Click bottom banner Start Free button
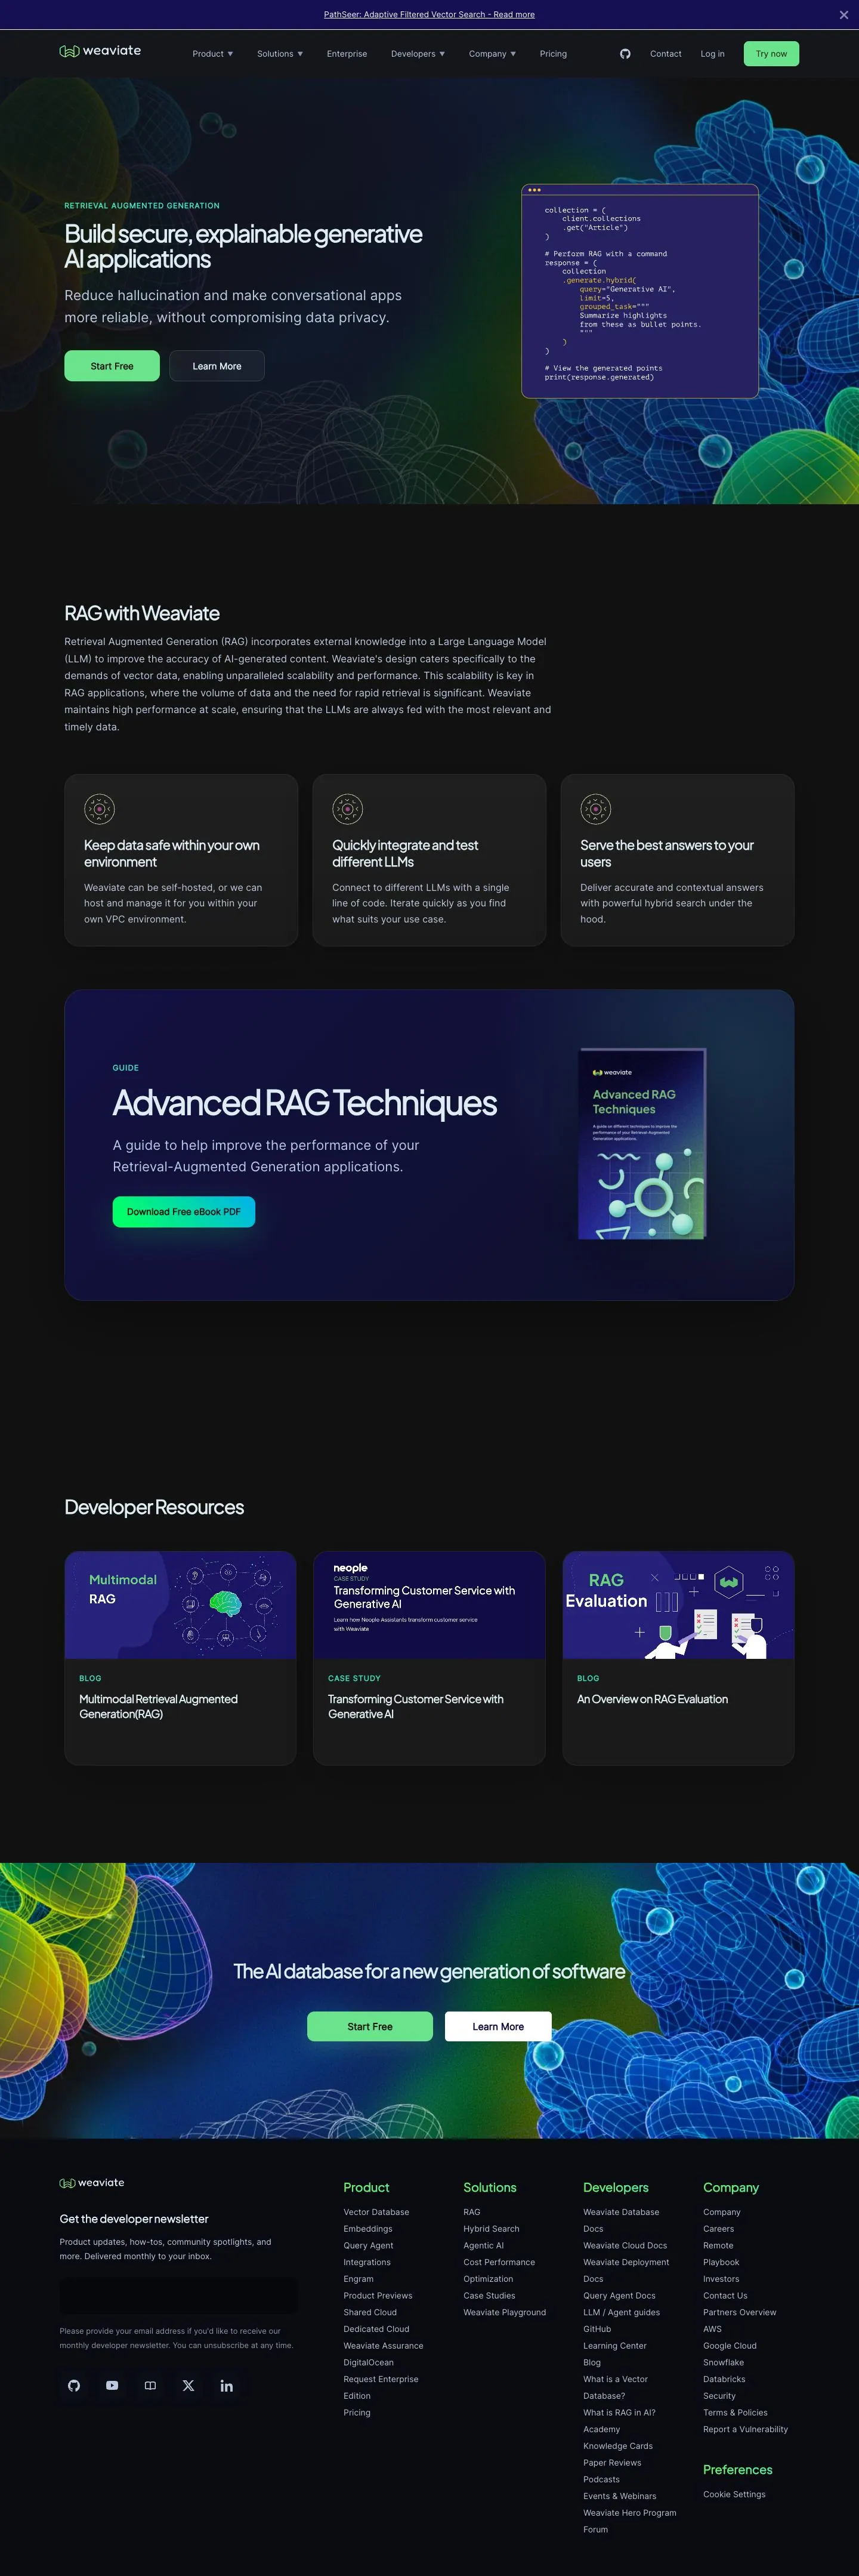Screen dimensions: 859x2576 click(370, 2026)
